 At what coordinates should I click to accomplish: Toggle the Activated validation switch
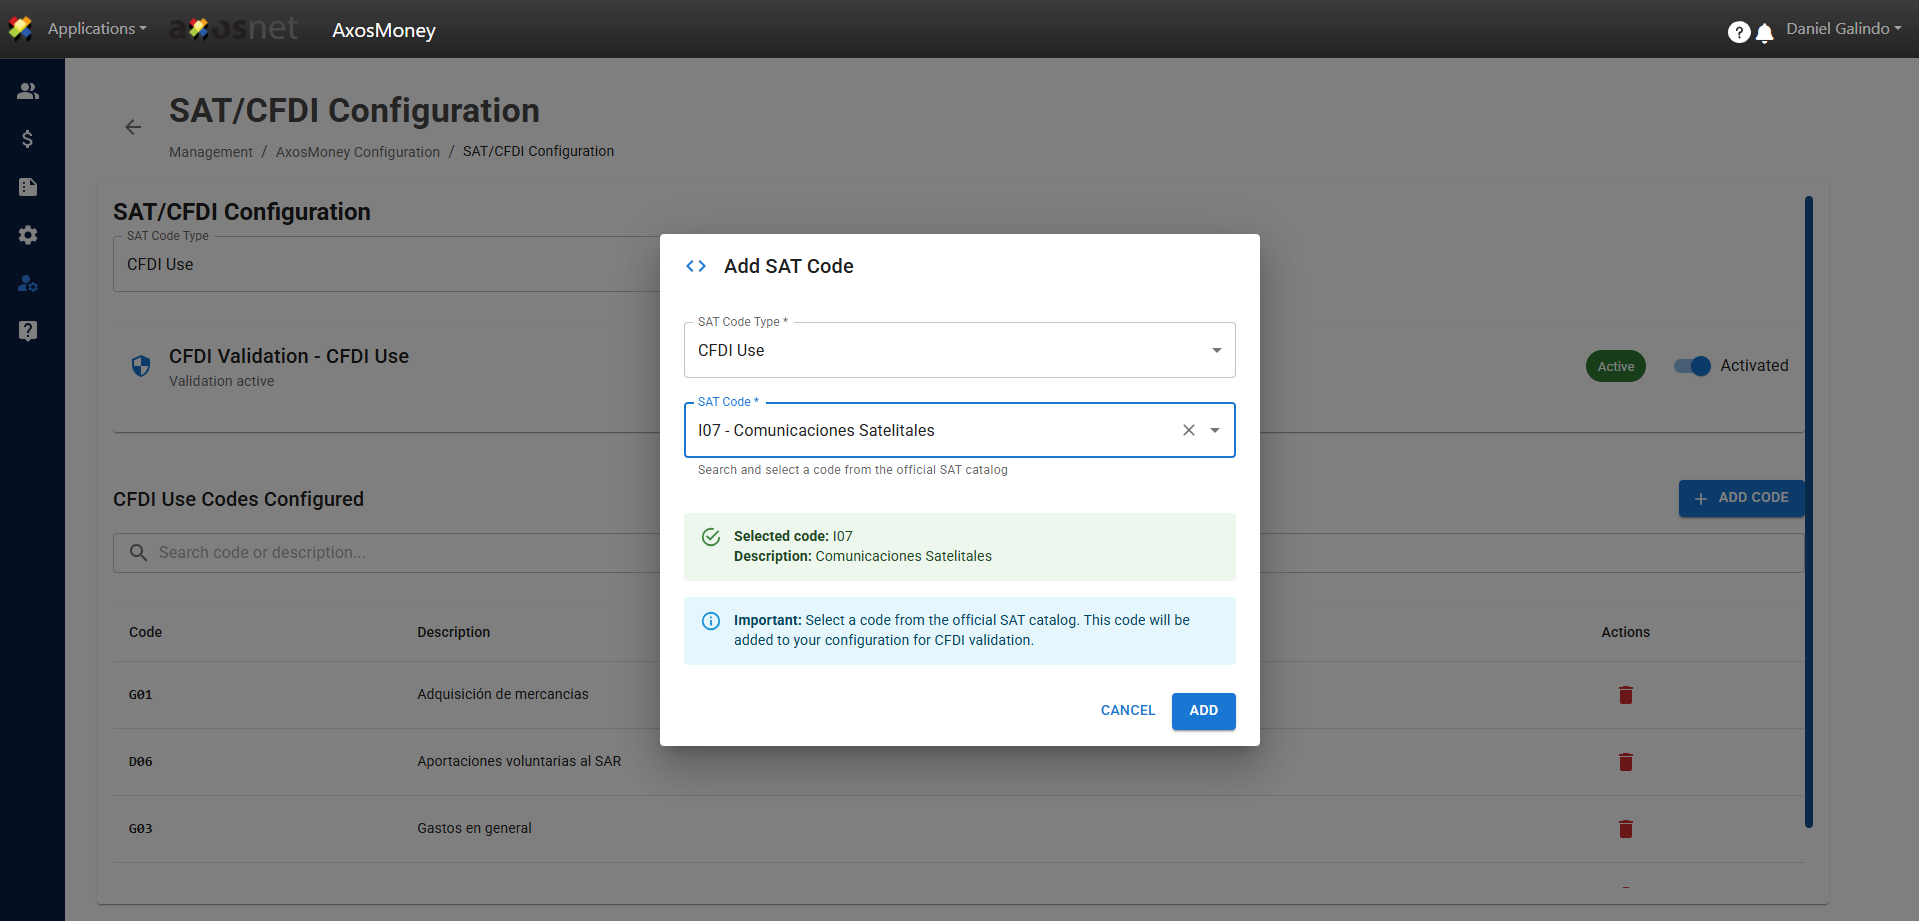tap(1692, 366)
